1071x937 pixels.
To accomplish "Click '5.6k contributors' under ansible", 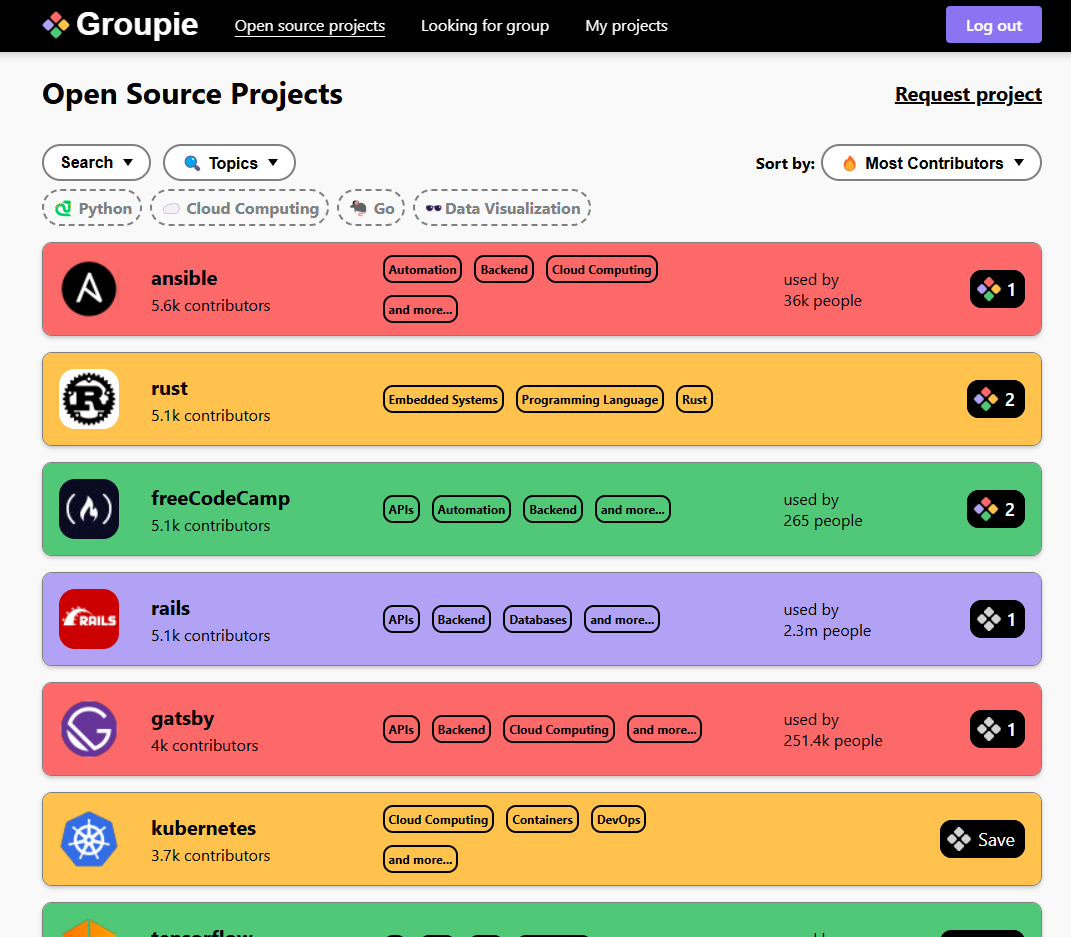I will point(211,305).
